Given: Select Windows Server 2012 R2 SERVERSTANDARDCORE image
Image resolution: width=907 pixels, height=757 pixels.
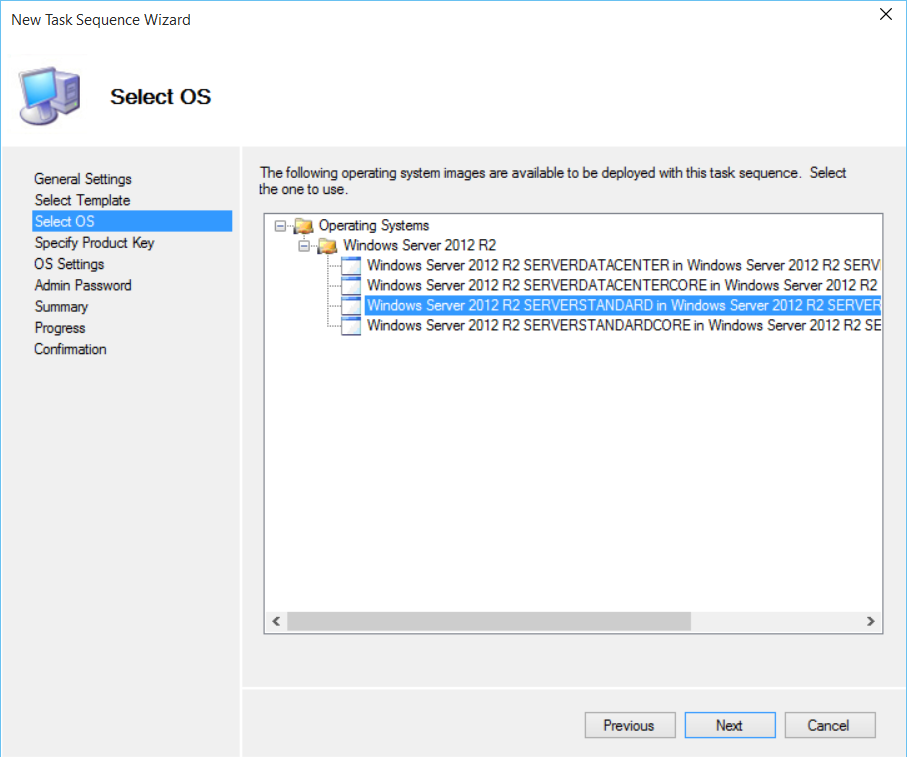Looking at the screenshot, I should coord(620,326).
